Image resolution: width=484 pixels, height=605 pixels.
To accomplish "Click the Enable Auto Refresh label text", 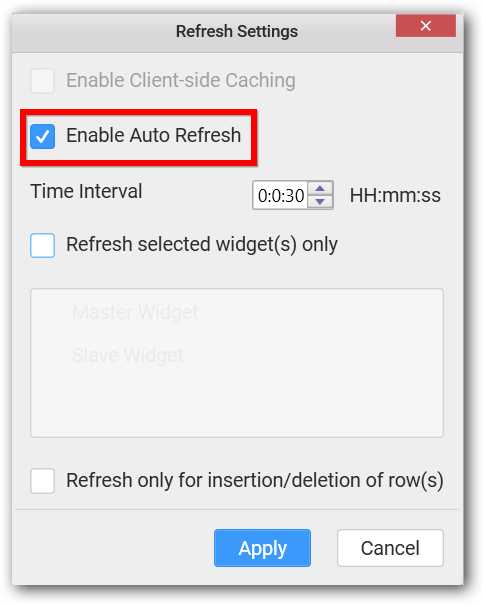I will point(154,135).
